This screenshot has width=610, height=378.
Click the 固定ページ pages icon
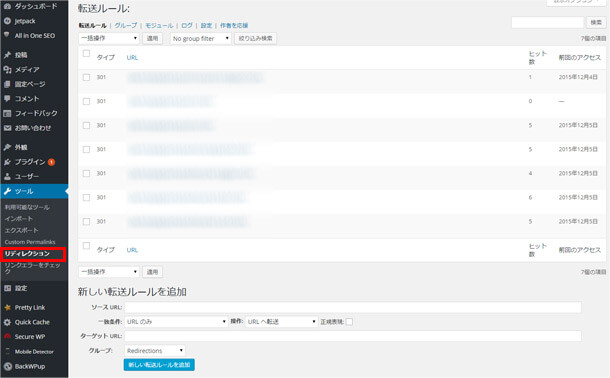click(7, 84)
